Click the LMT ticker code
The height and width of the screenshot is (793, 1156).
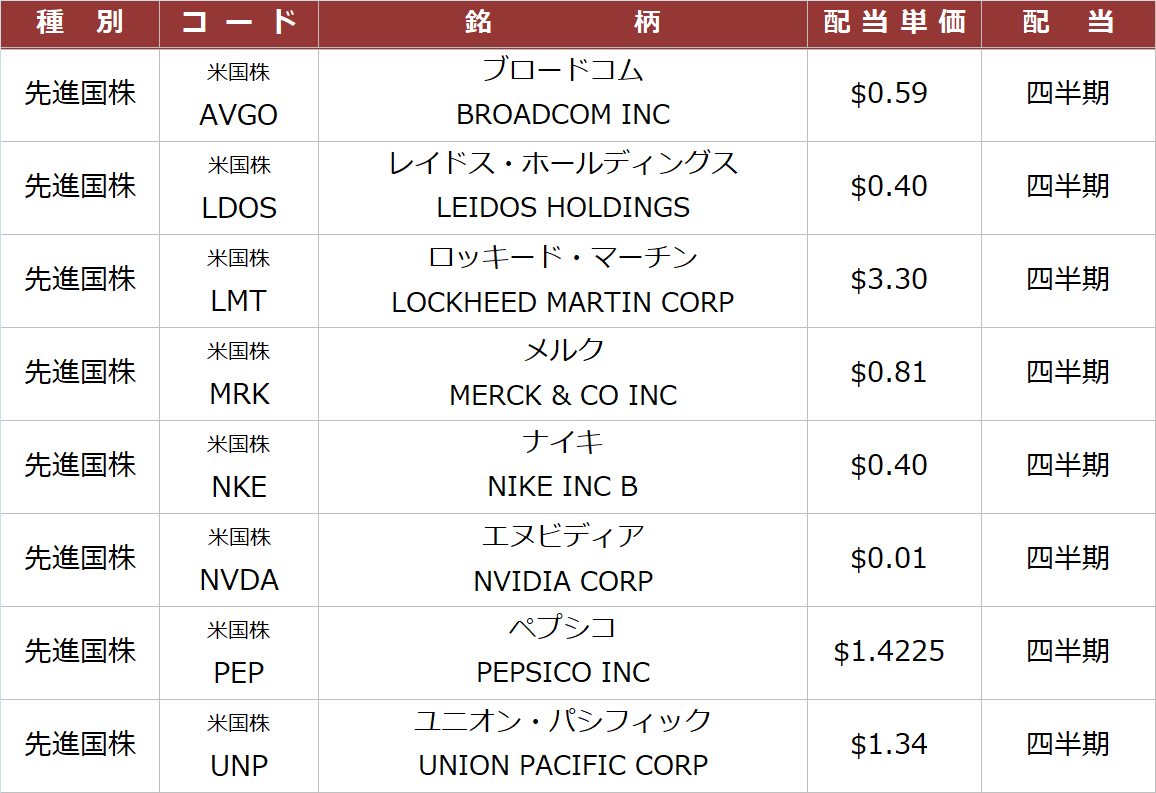pyautogui.click(x=239, y=301)
